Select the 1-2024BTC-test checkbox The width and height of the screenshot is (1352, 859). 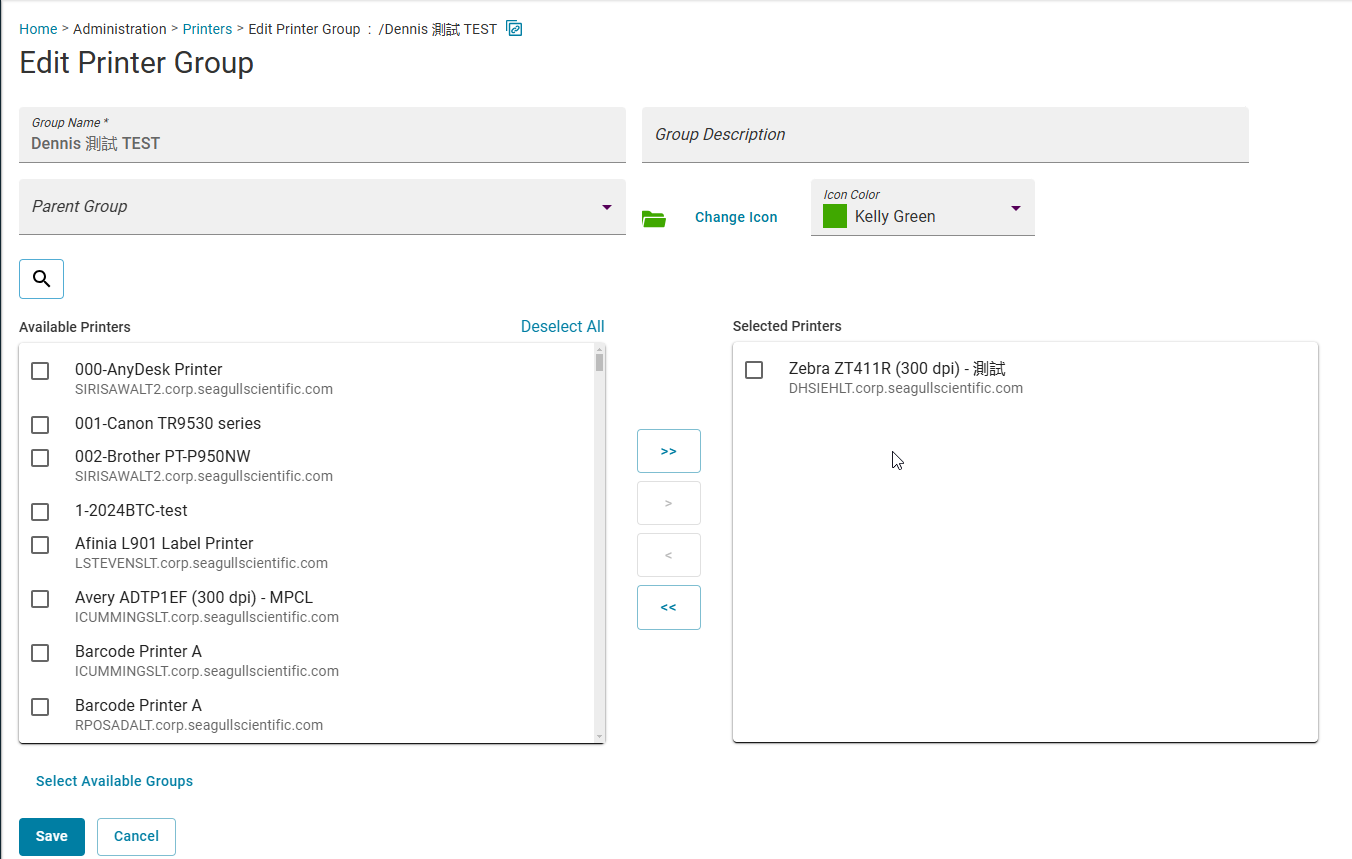(x=40, y=512)
